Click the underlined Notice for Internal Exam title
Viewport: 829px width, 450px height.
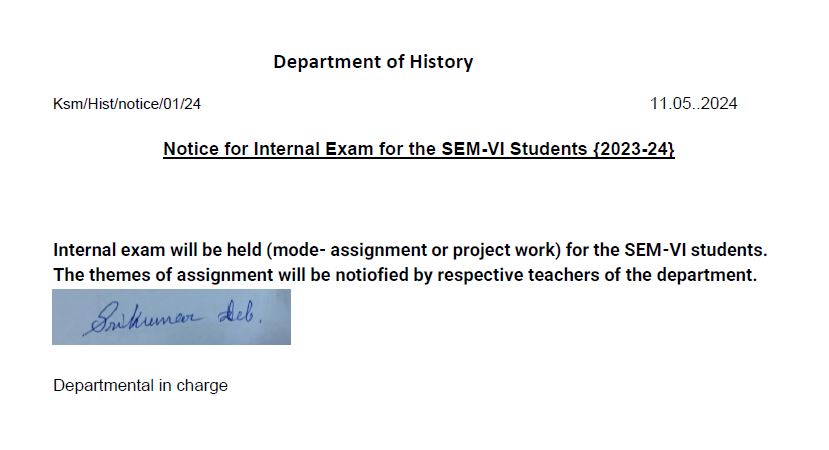(x=419, y=149)
